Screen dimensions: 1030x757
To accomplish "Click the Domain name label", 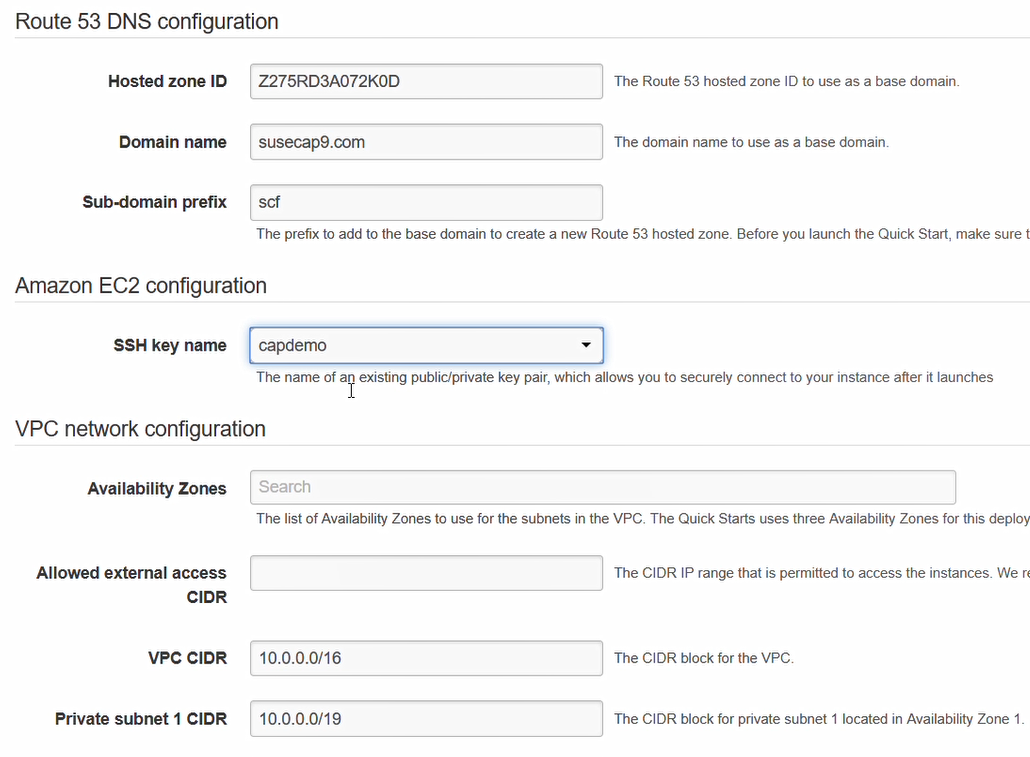I will click(x=172, y=141).
